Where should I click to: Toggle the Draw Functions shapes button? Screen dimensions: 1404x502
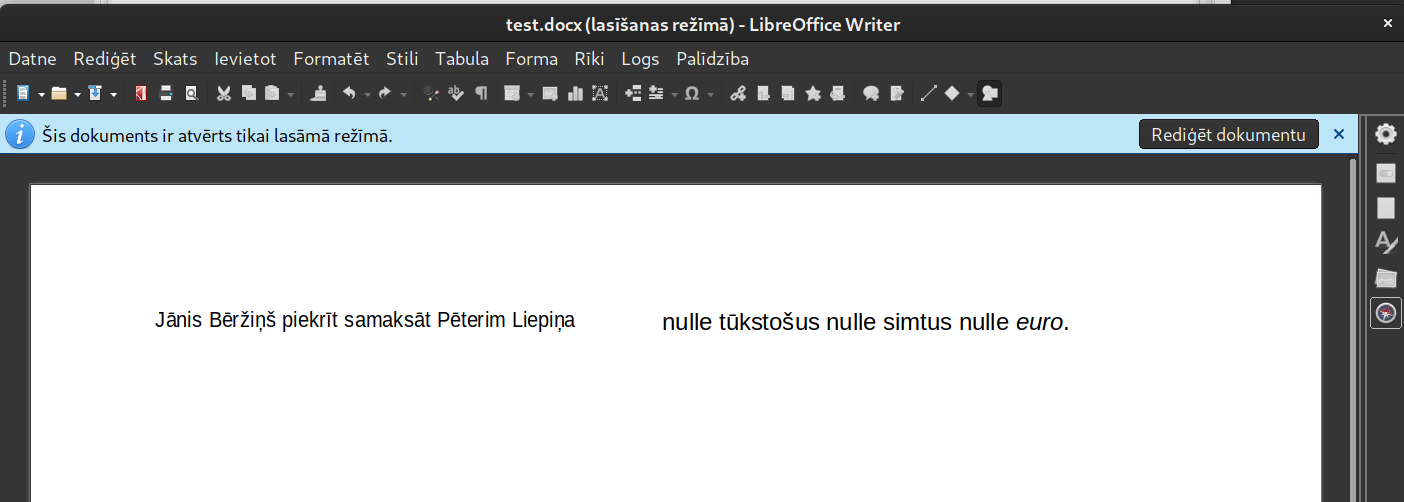coord(989,94)
